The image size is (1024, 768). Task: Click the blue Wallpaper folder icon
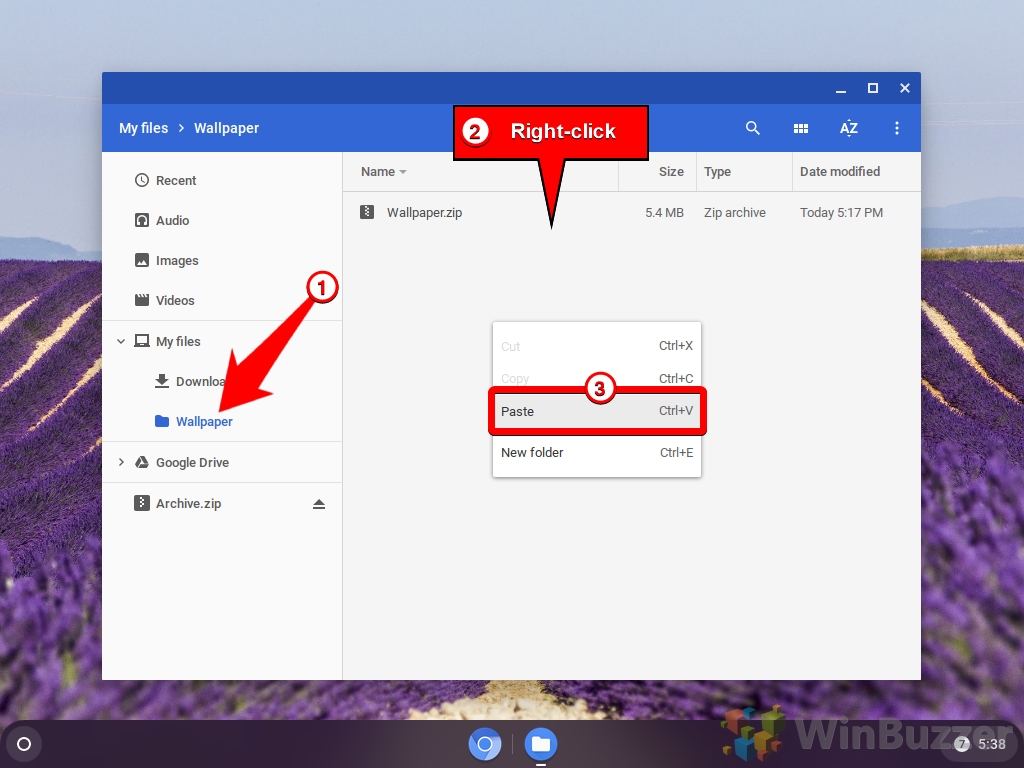click(162, 421)
